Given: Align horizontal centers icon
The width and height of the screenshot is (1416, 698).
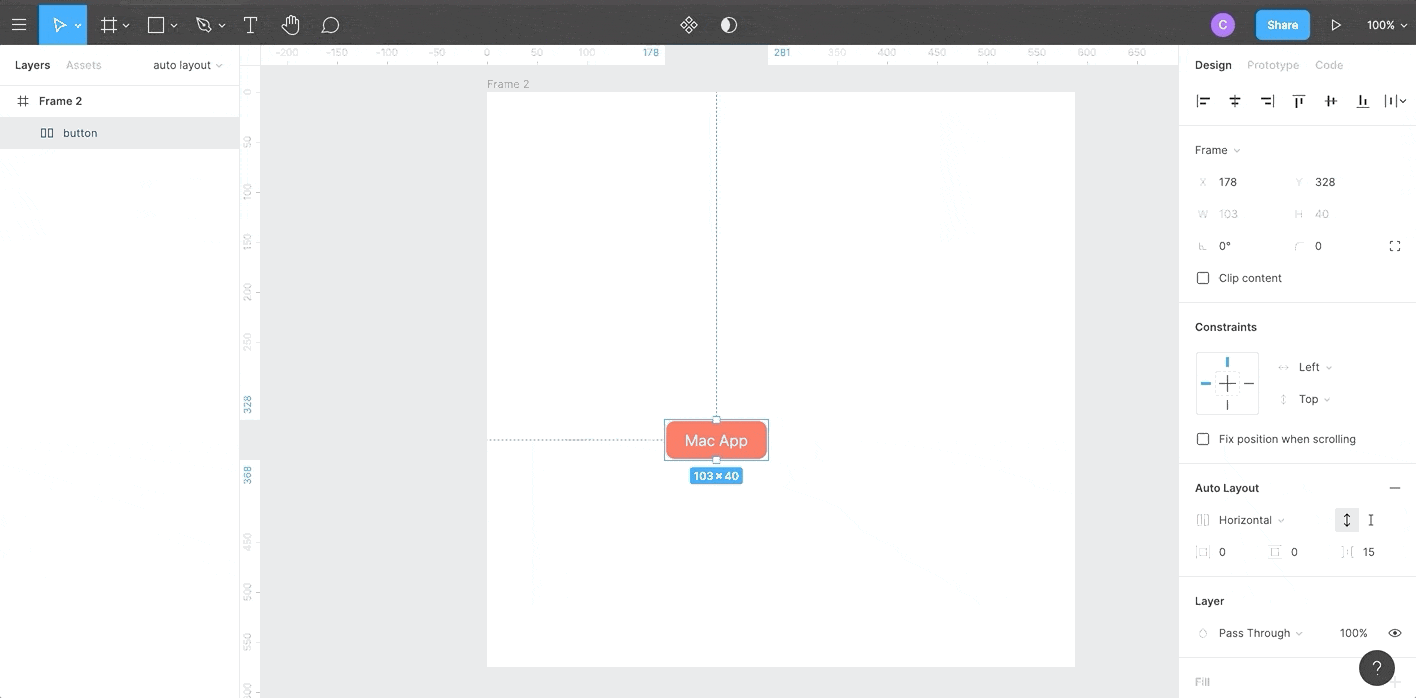Looking at the screenshot, I should pos(1235,101).
